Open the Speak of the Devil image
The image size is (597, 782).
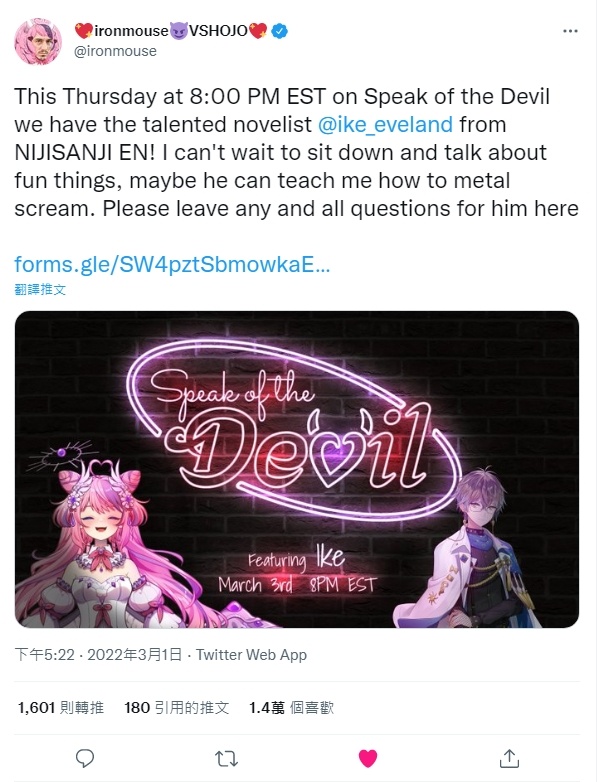click(x=297, y=469)
